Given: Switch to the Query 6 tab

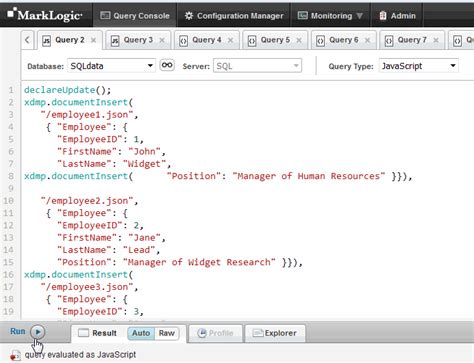Looking at the screenshot, I should (x=344, y=40).
